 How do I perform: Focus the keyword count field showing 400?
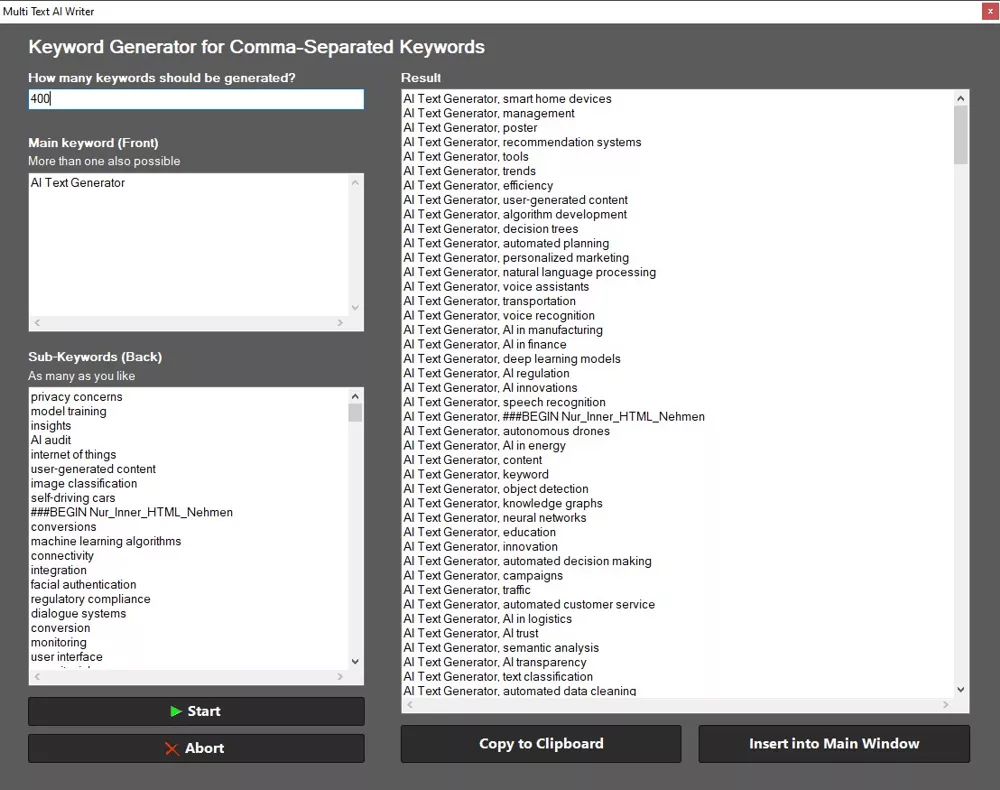196,99
